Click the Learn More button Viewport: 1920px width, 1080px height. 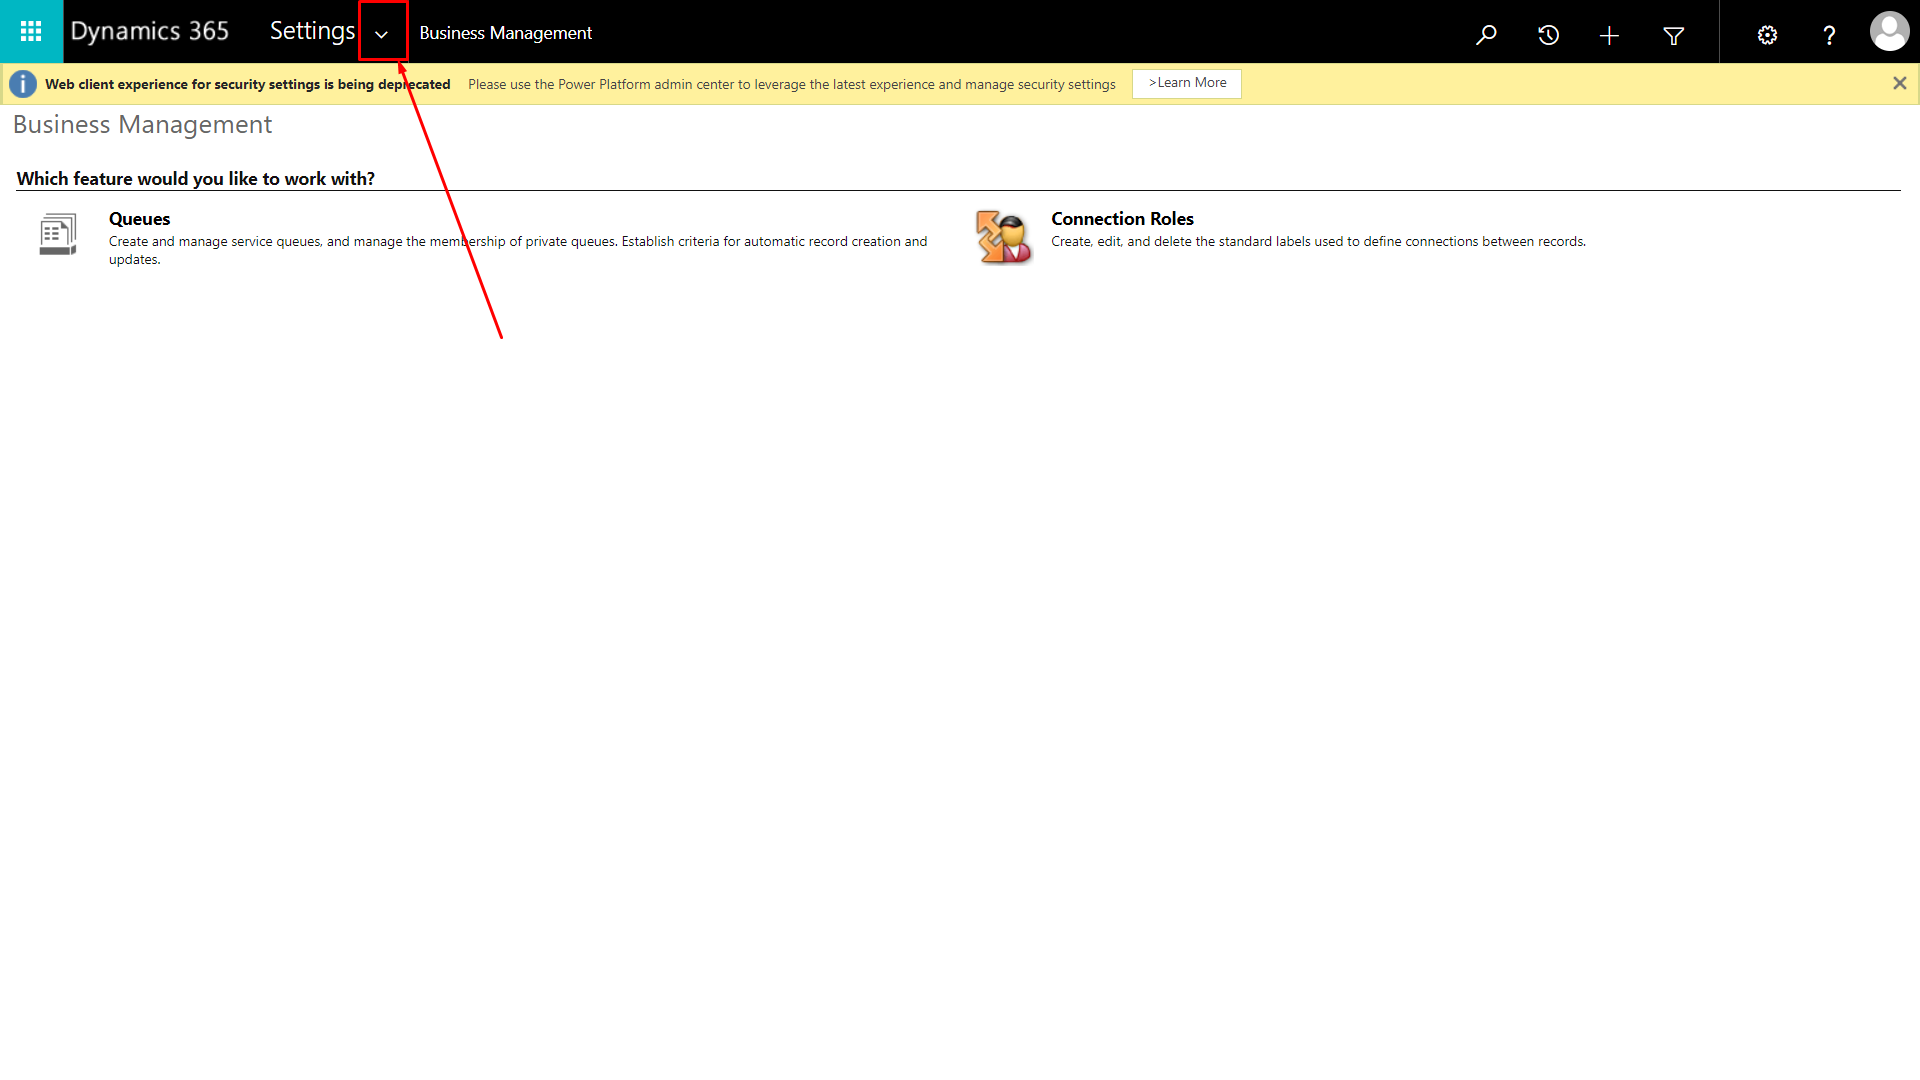pos(1187,83)
